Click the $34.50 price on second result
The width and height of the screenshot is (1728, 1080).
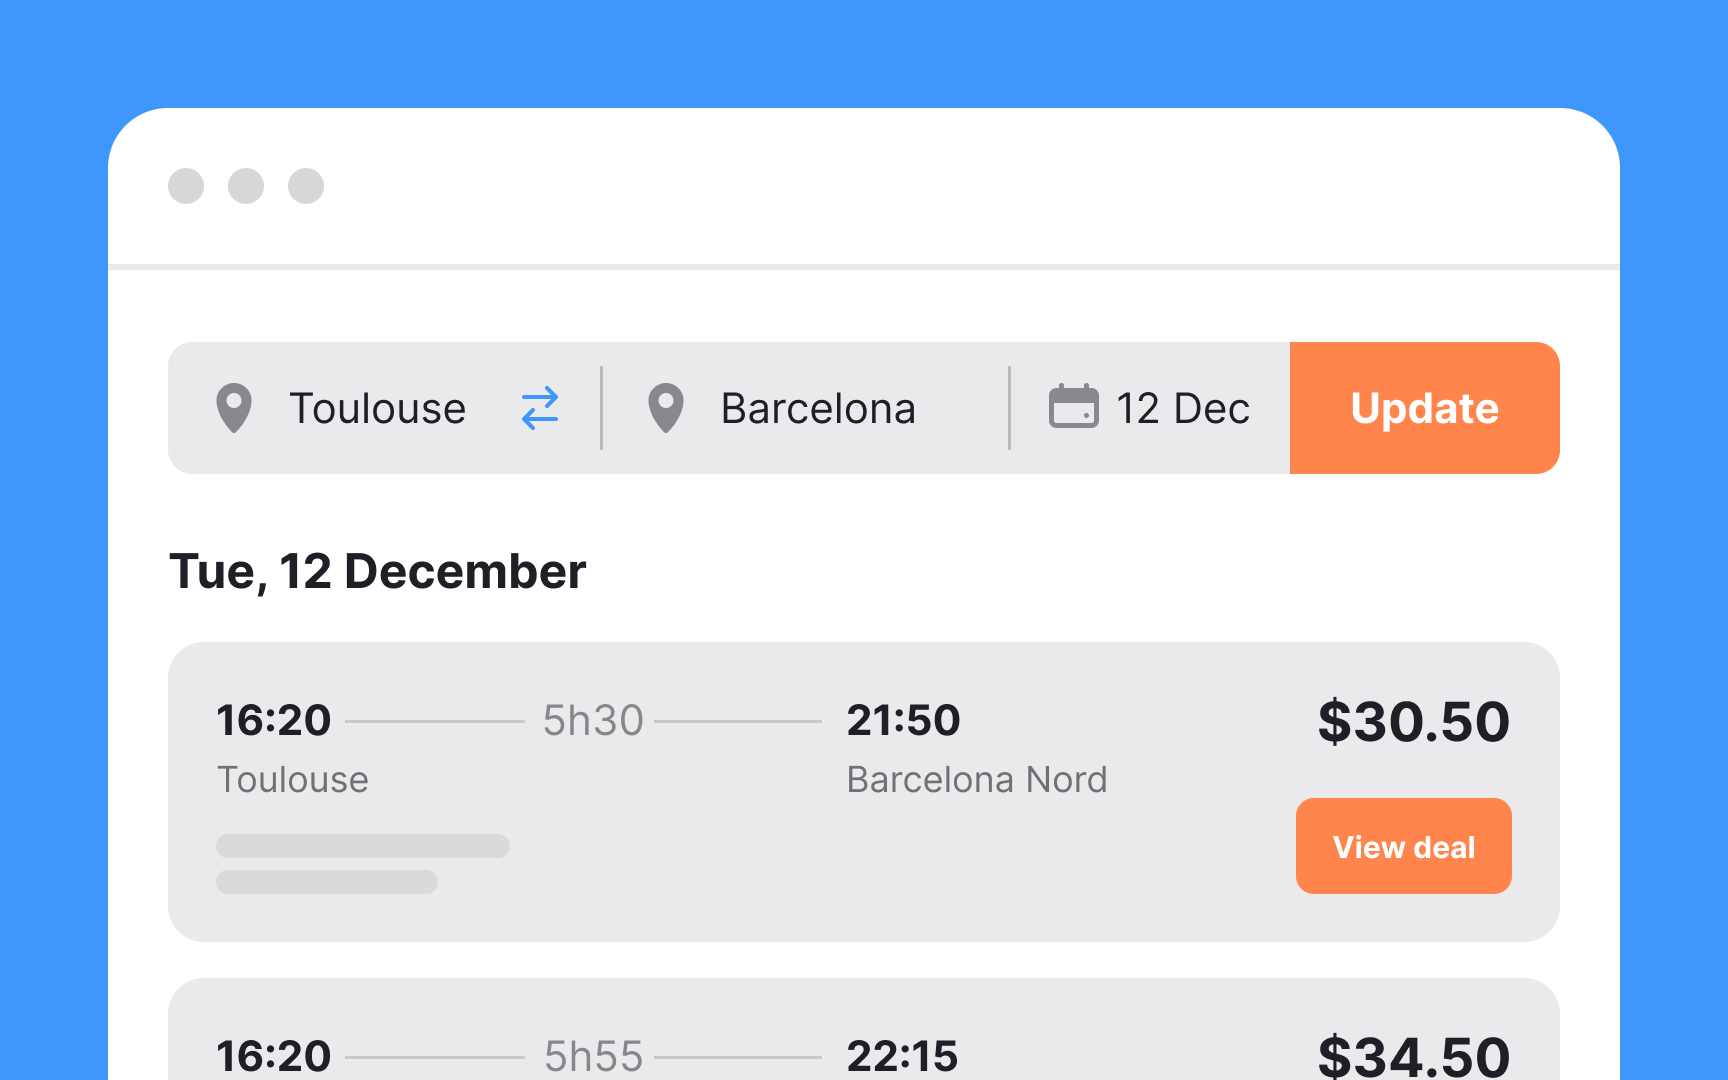pyautogui.click(x=1414, y=1055)
